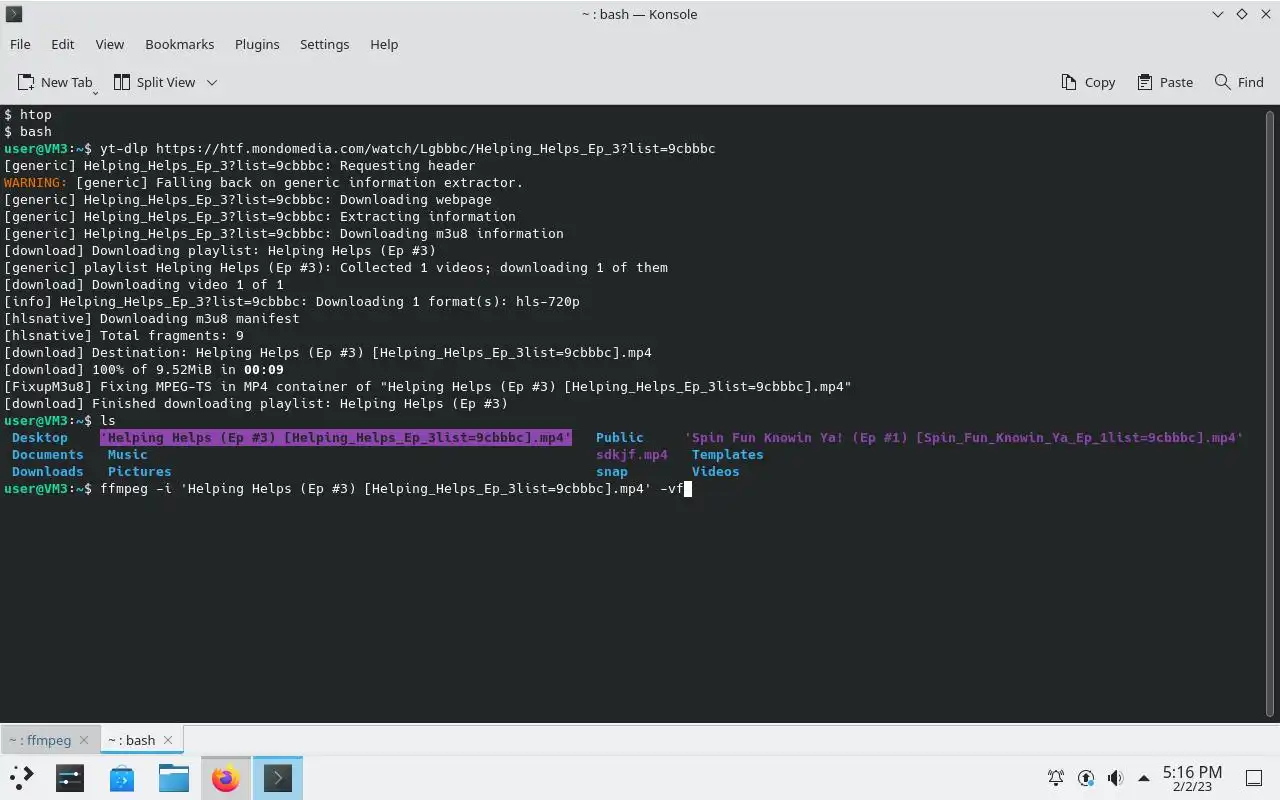Viewport: 1280px width, 800px height.
Task: Open the File menu
Action: (20, 44)
